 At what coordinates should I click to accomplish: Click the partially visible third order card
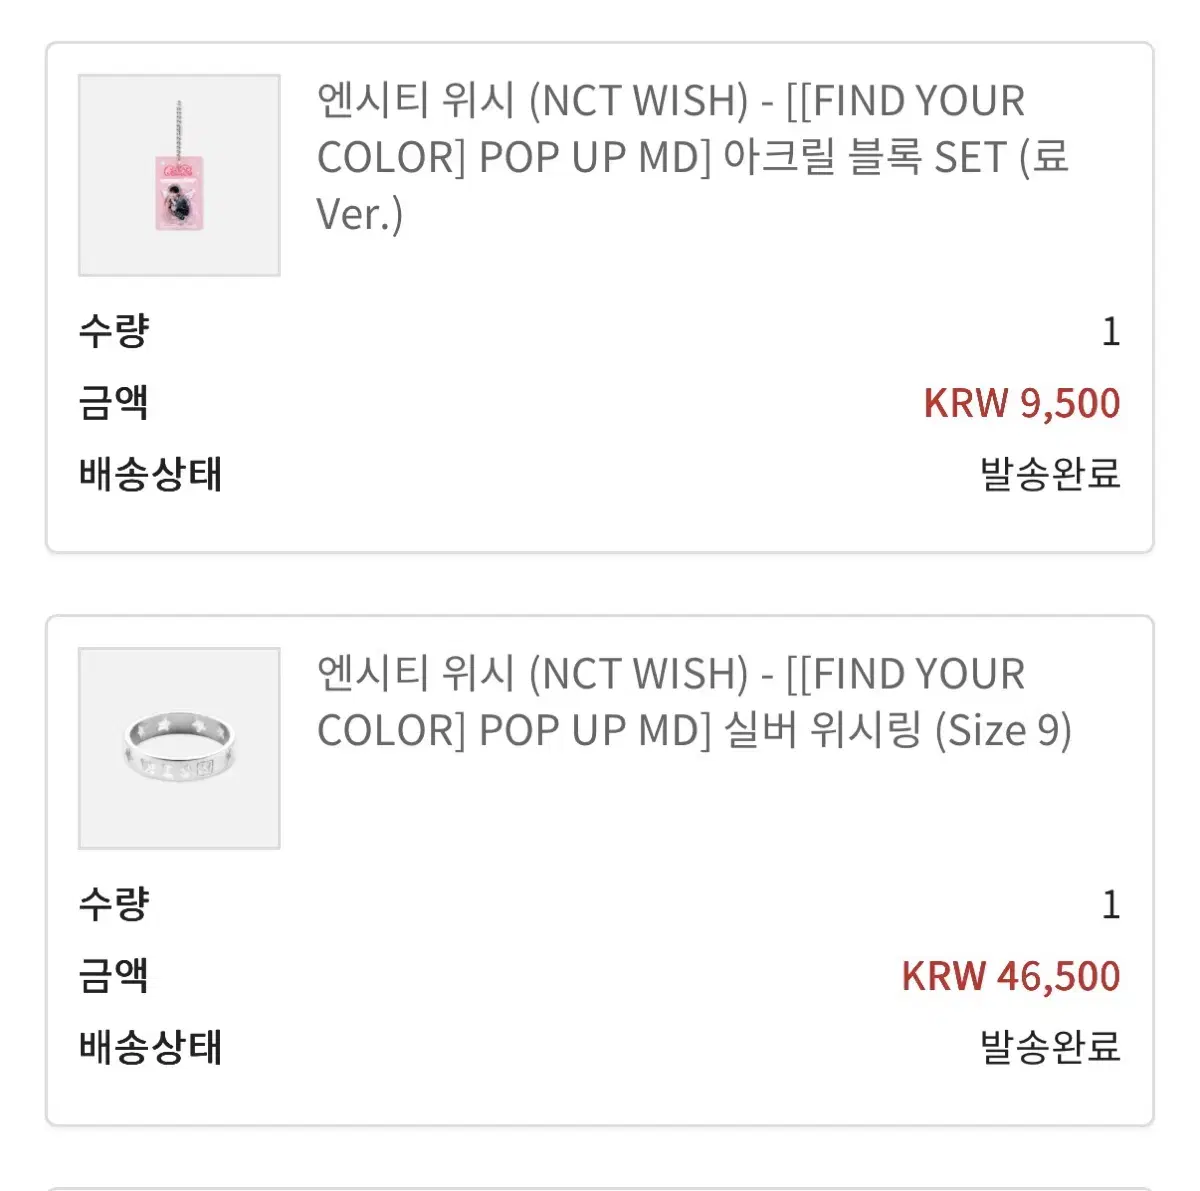tap(600, 1180)
